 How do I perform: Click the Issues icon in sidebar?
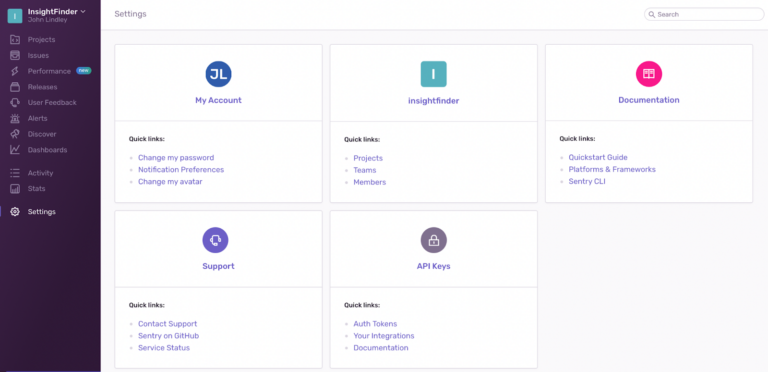coord(15,55)
